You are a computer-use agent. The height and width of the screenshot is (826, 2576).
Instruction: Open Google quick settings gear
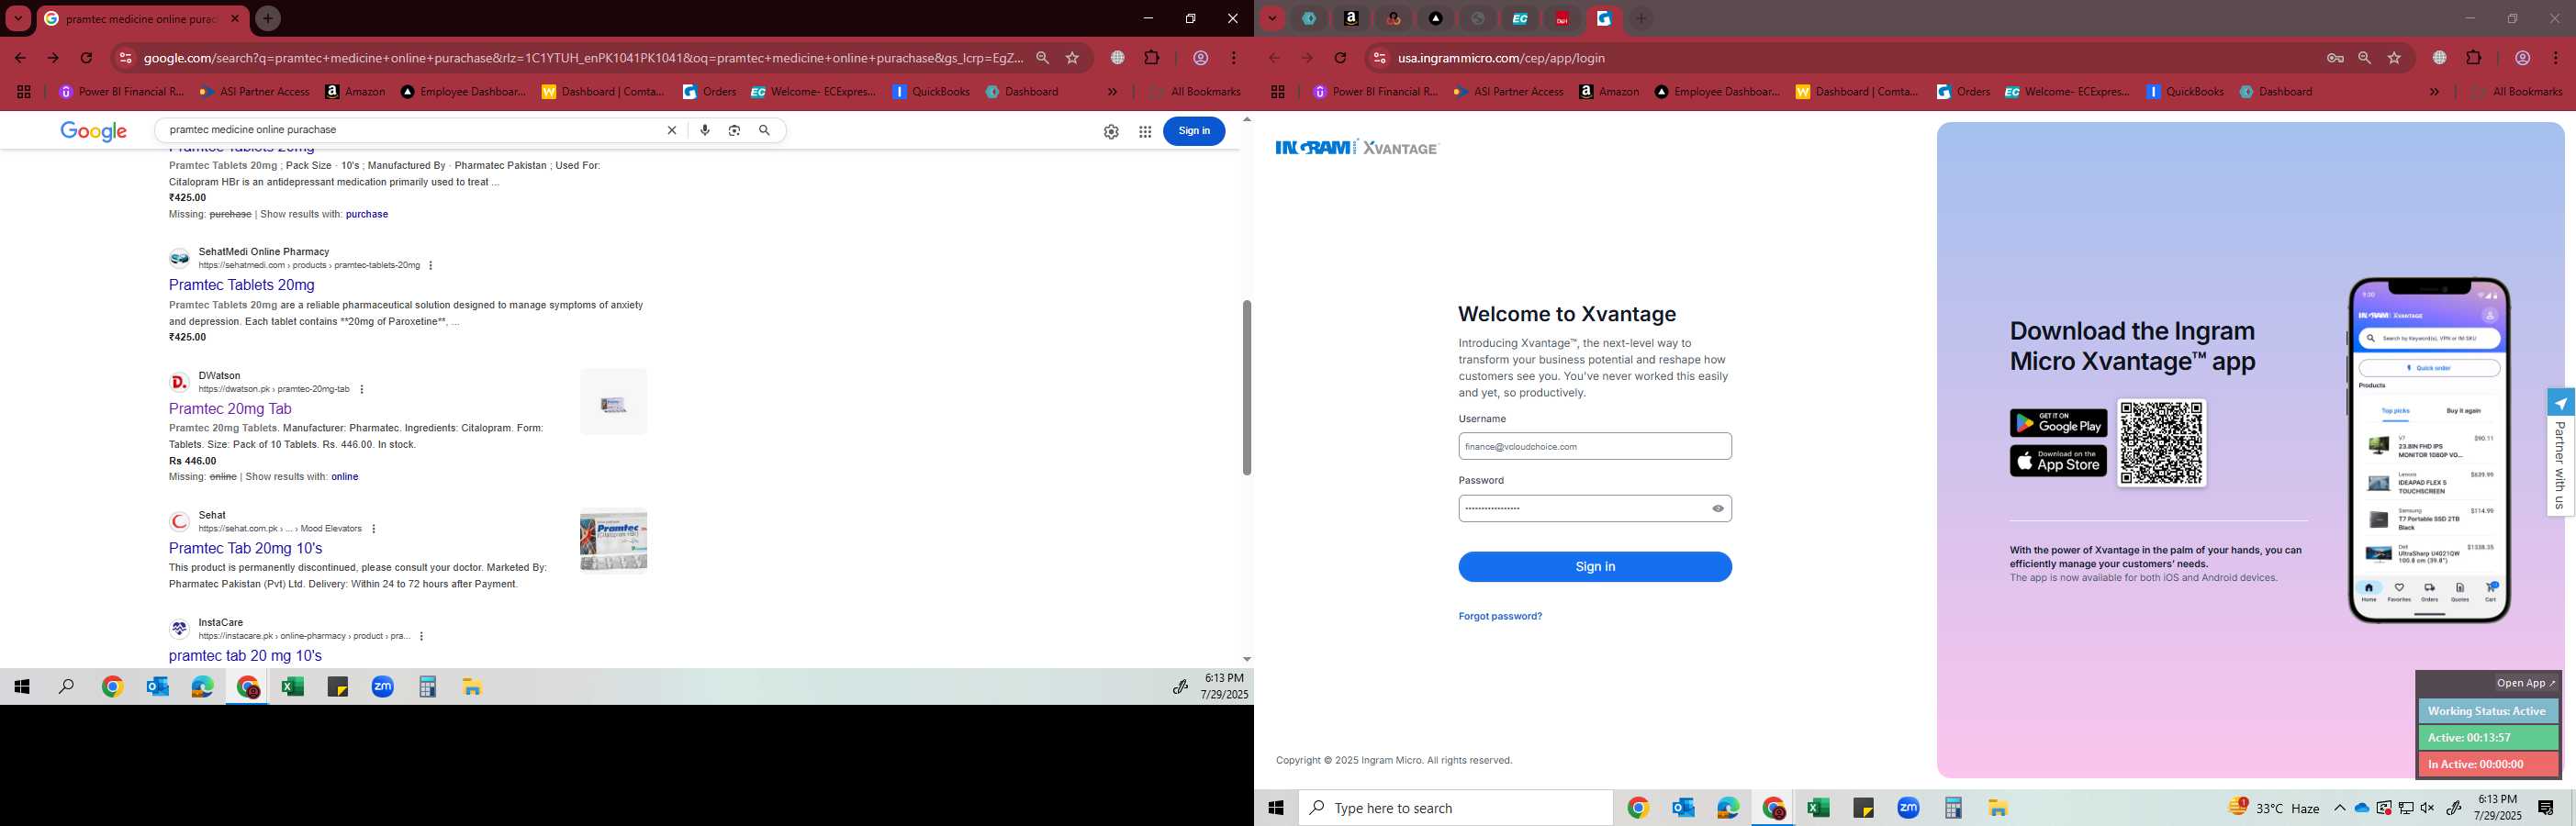1111,131
